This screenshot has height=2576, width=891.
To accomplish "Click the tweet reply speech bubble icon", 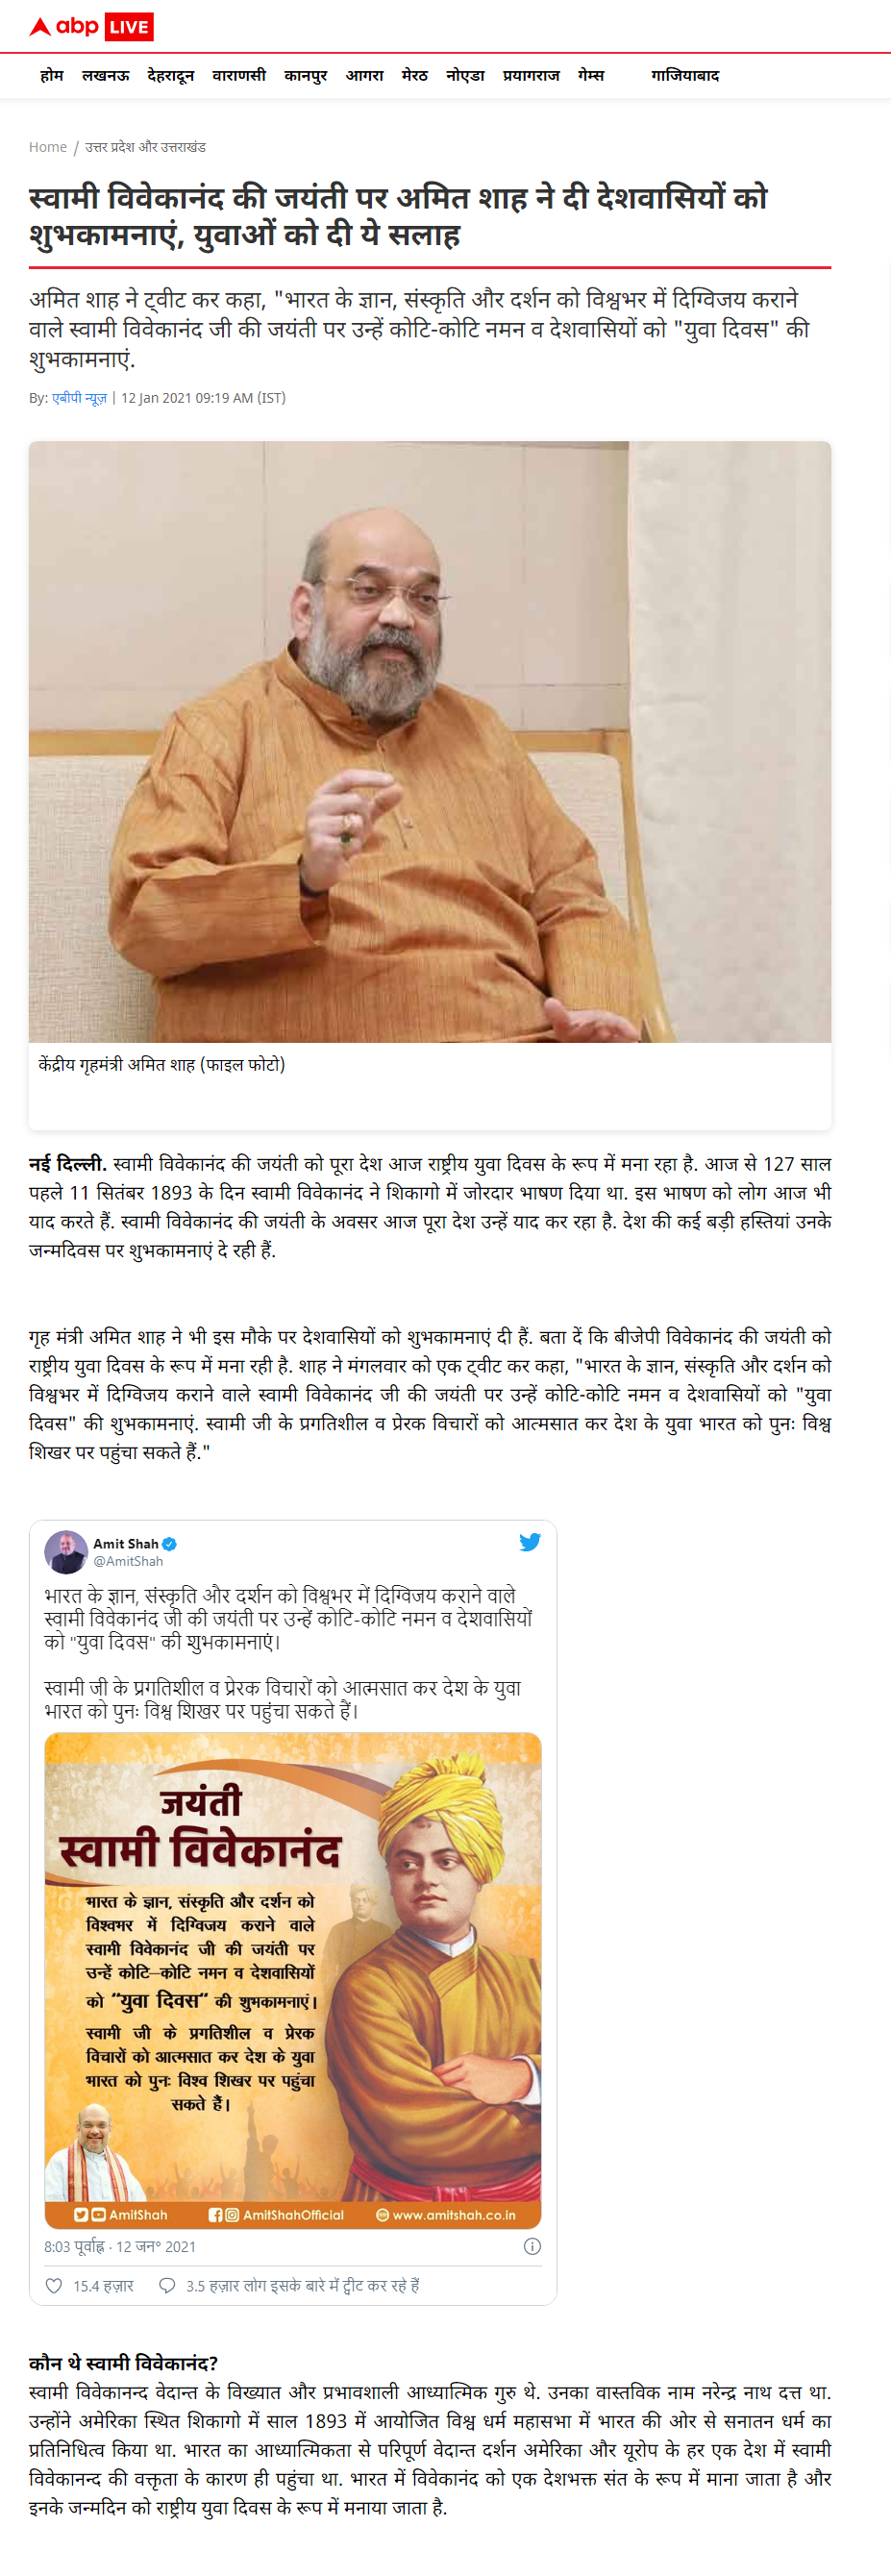I will tap(167, 2285).
